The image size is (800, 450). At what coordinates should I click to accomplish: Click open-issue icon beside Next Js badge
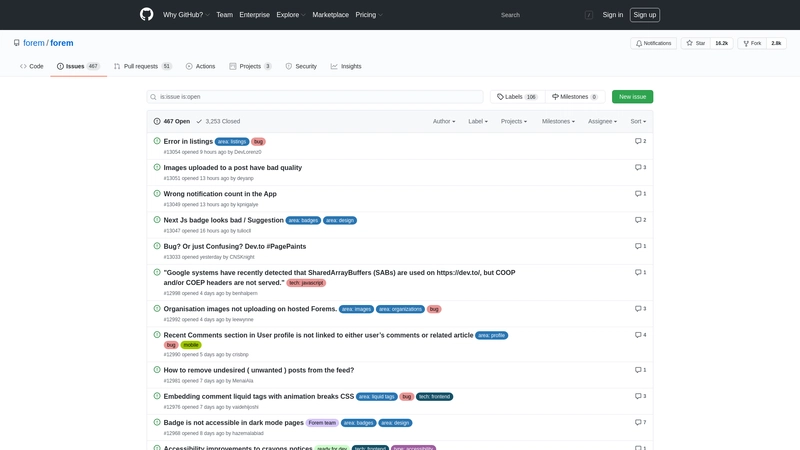tap(157, 219)
